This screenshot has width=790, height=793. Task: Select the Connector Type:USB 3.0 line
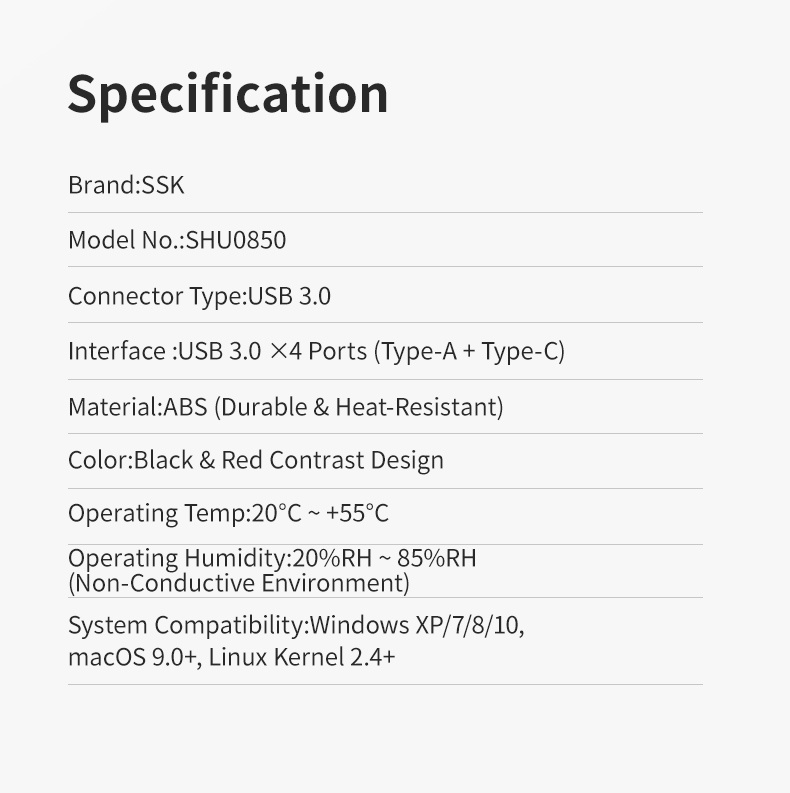coord(199,296)
